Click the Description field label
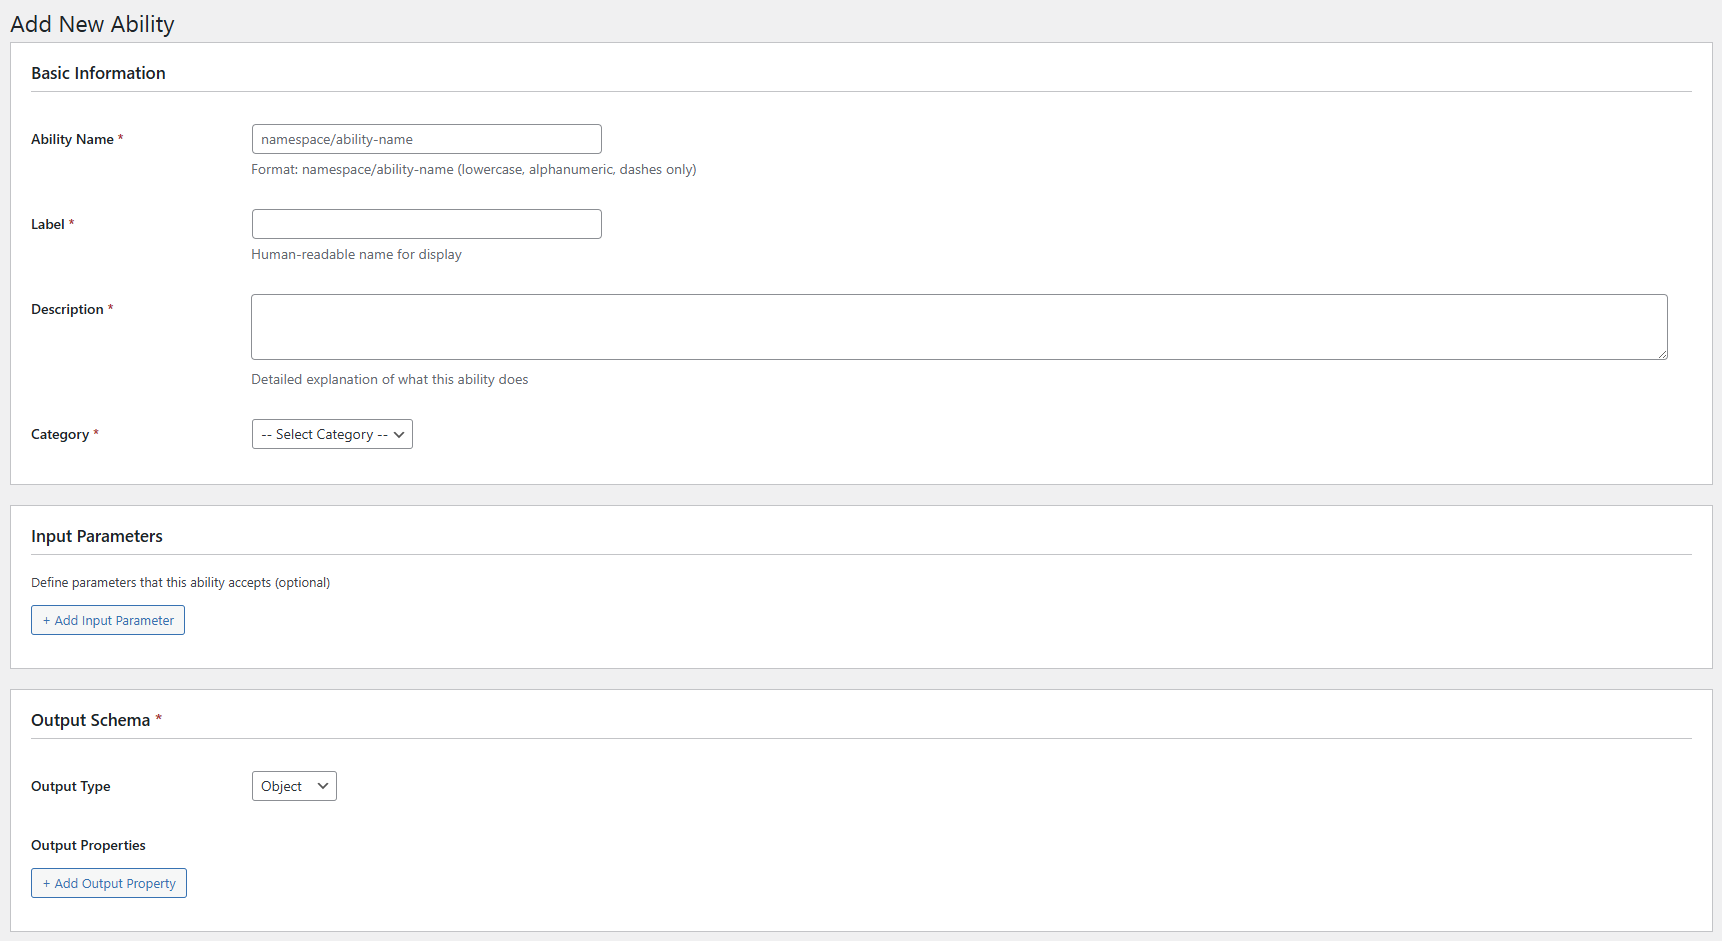Image resolution: width=1722 pixels, height=941 pixels. coord(67,309)
